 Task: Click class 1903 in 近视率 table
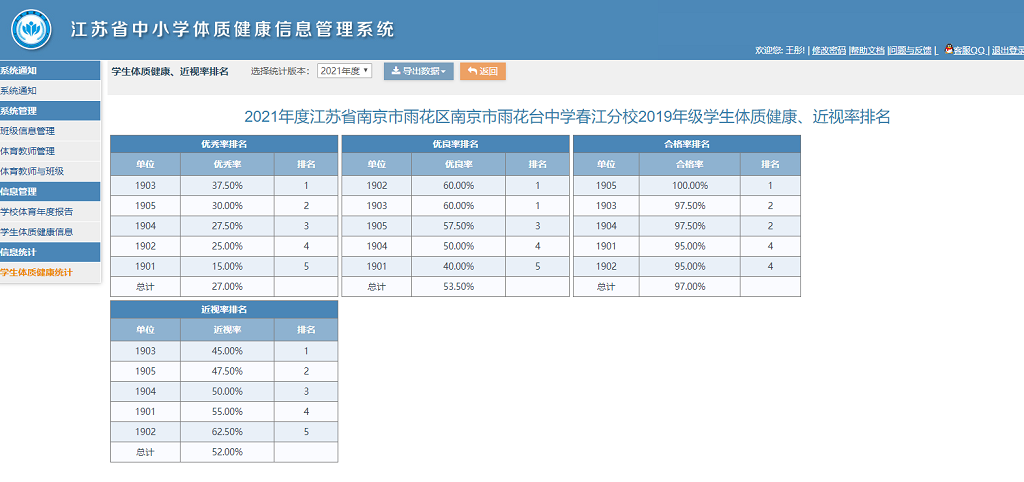tap(146, 351)
